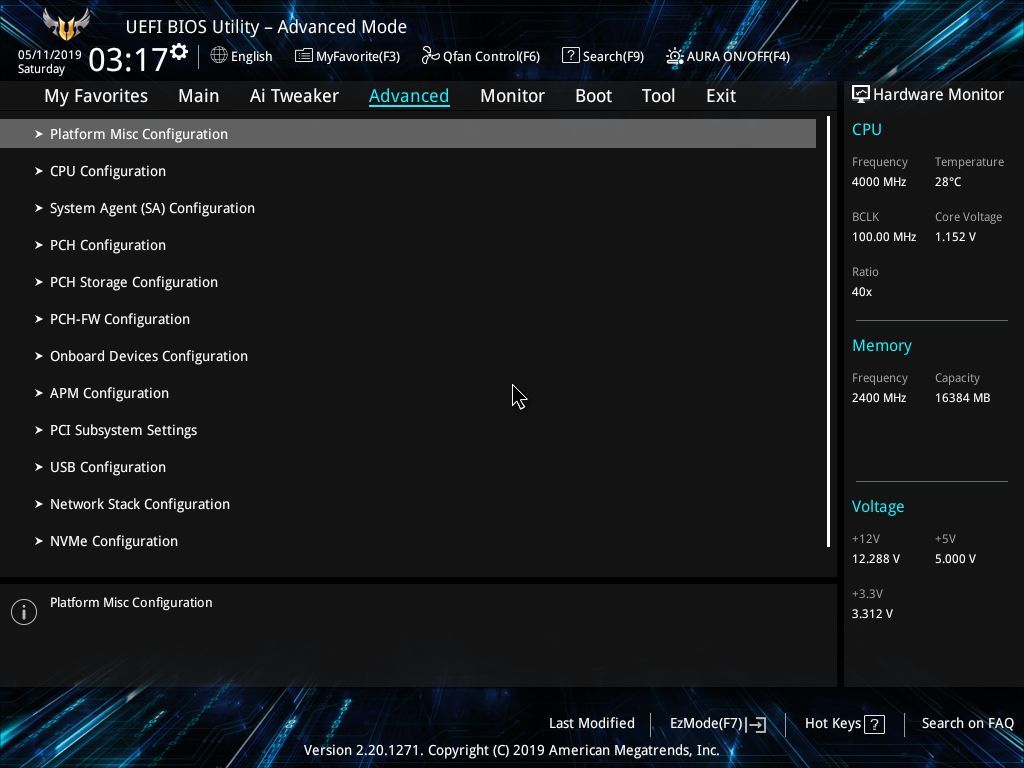Click the gear icon beside the clock

[179, 52]
